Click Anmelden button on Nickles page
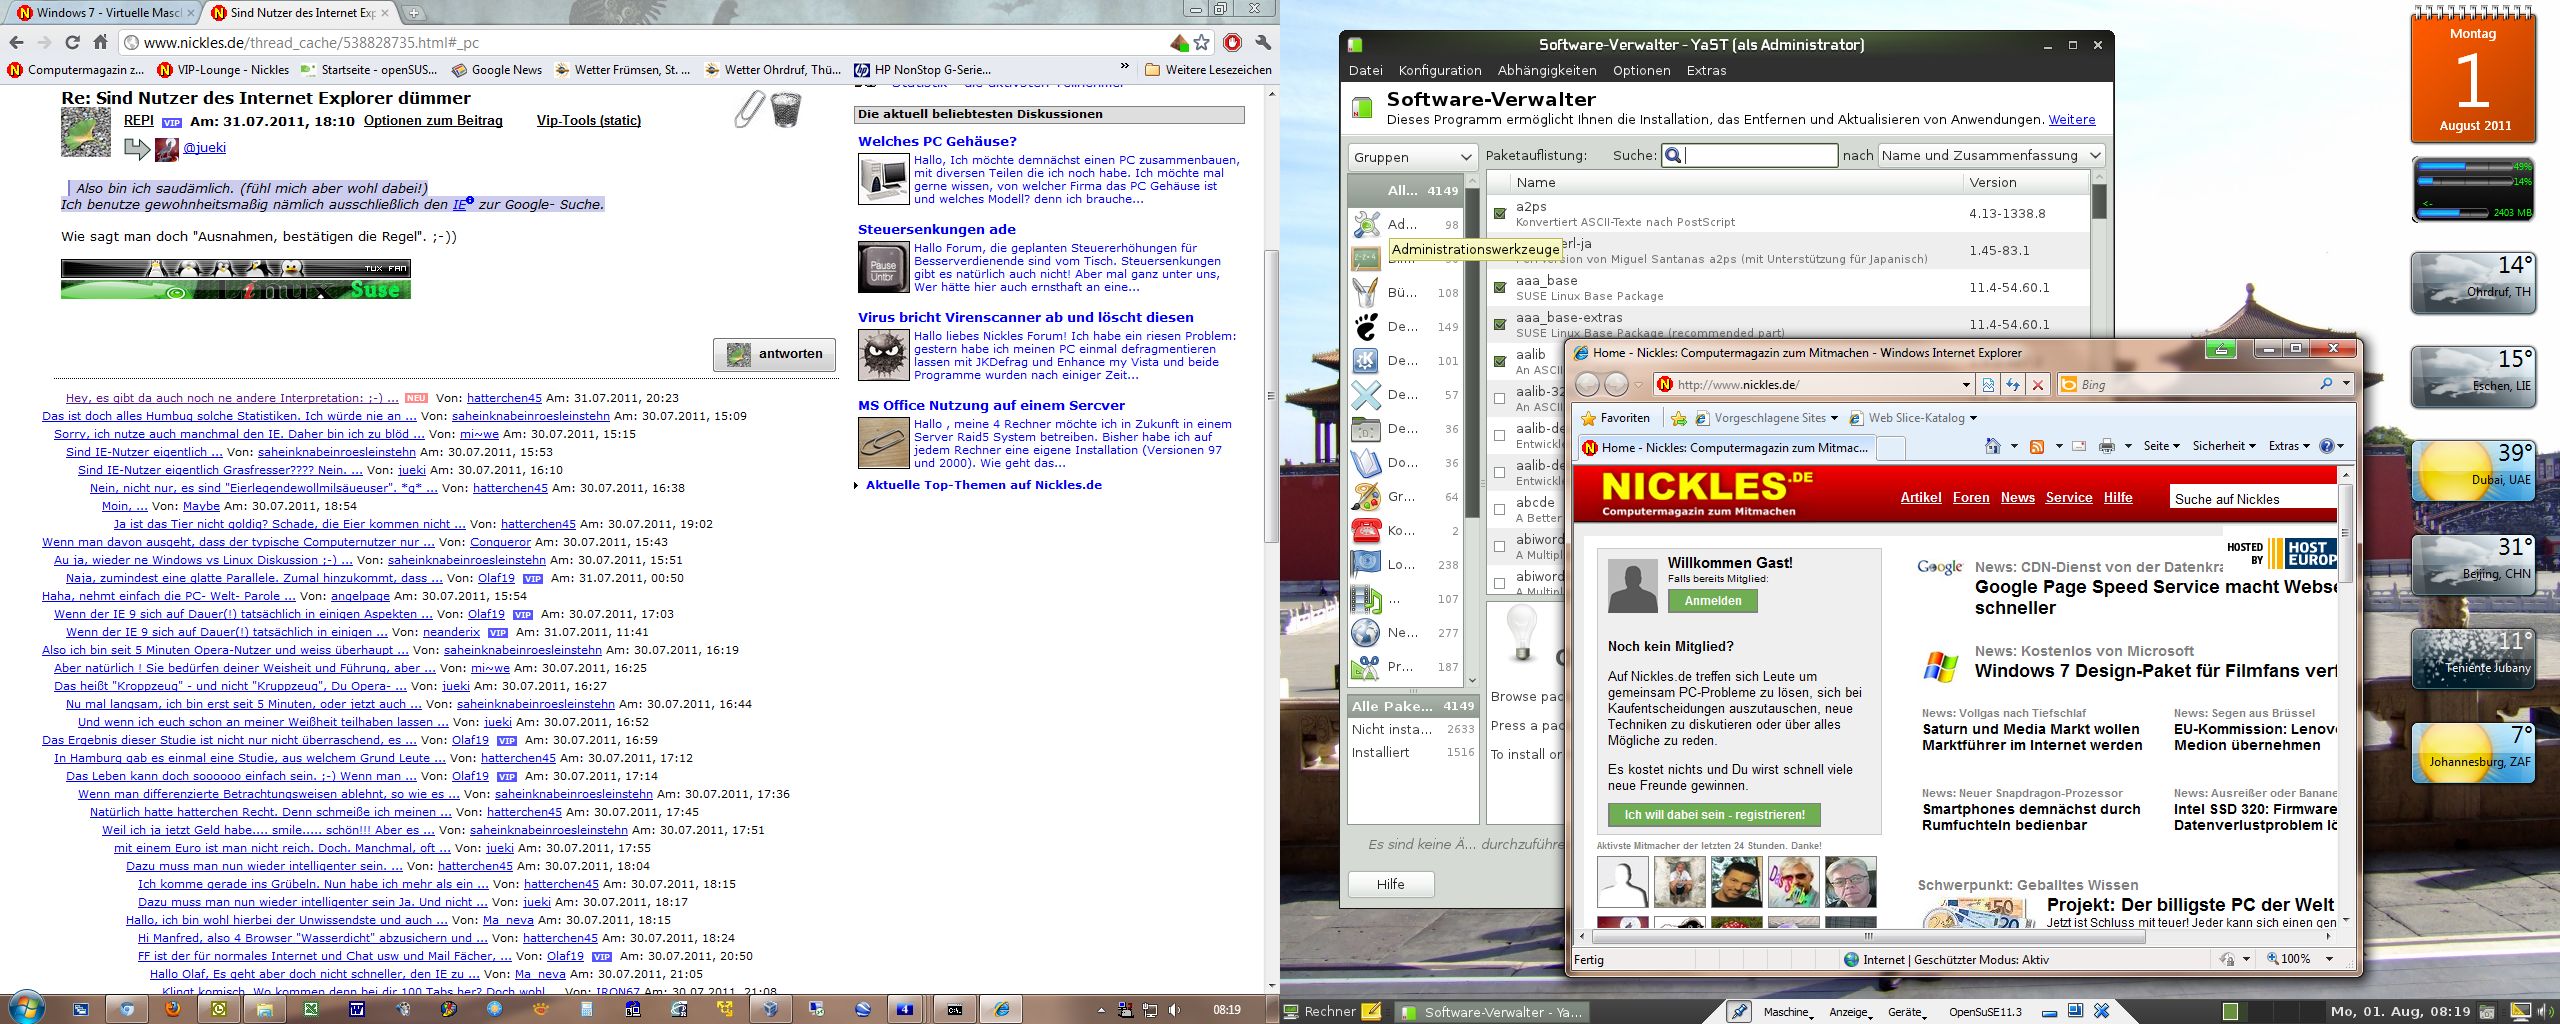 point(1712,601)
